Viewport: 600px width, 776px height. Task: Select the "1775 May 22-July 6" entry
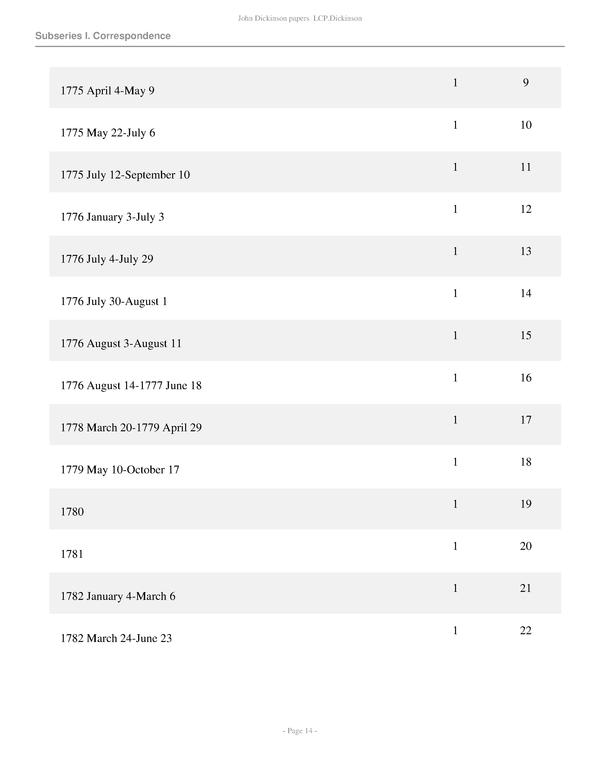click(108, 133)
